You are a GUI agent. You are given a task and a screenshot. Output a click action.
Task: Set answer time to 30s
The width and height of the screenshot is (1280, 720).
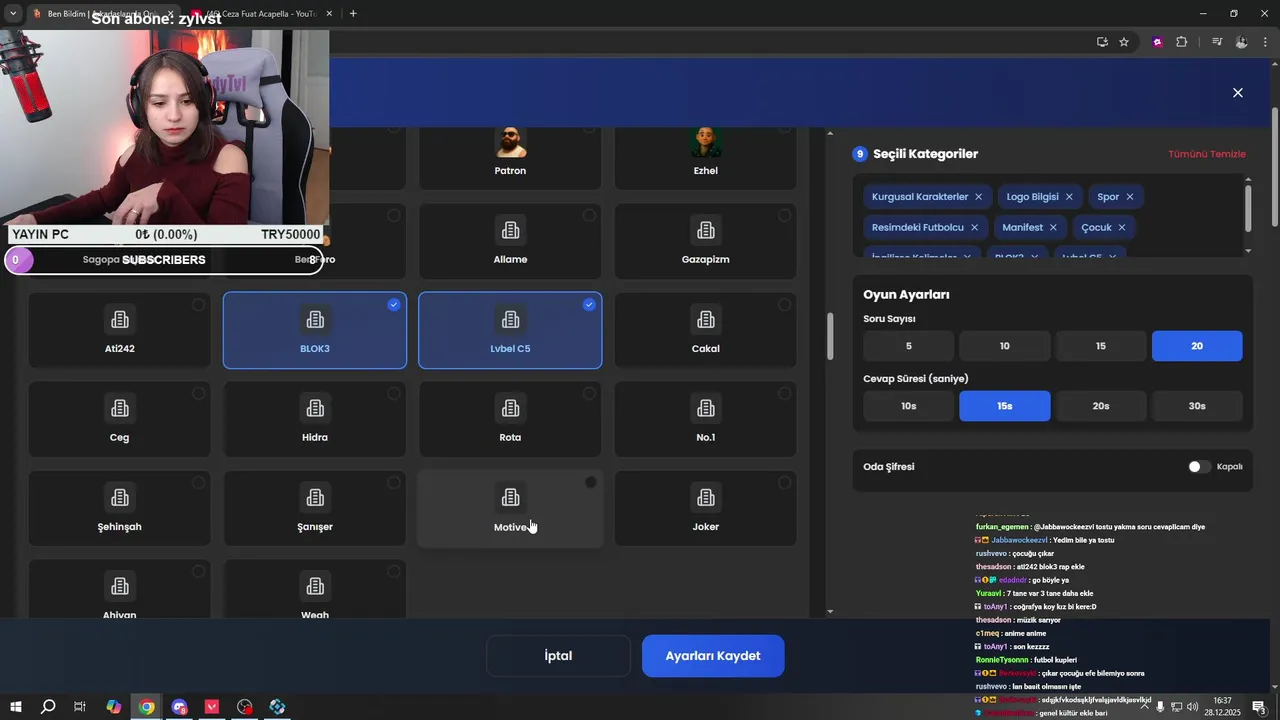click(x=1197, y=406)
